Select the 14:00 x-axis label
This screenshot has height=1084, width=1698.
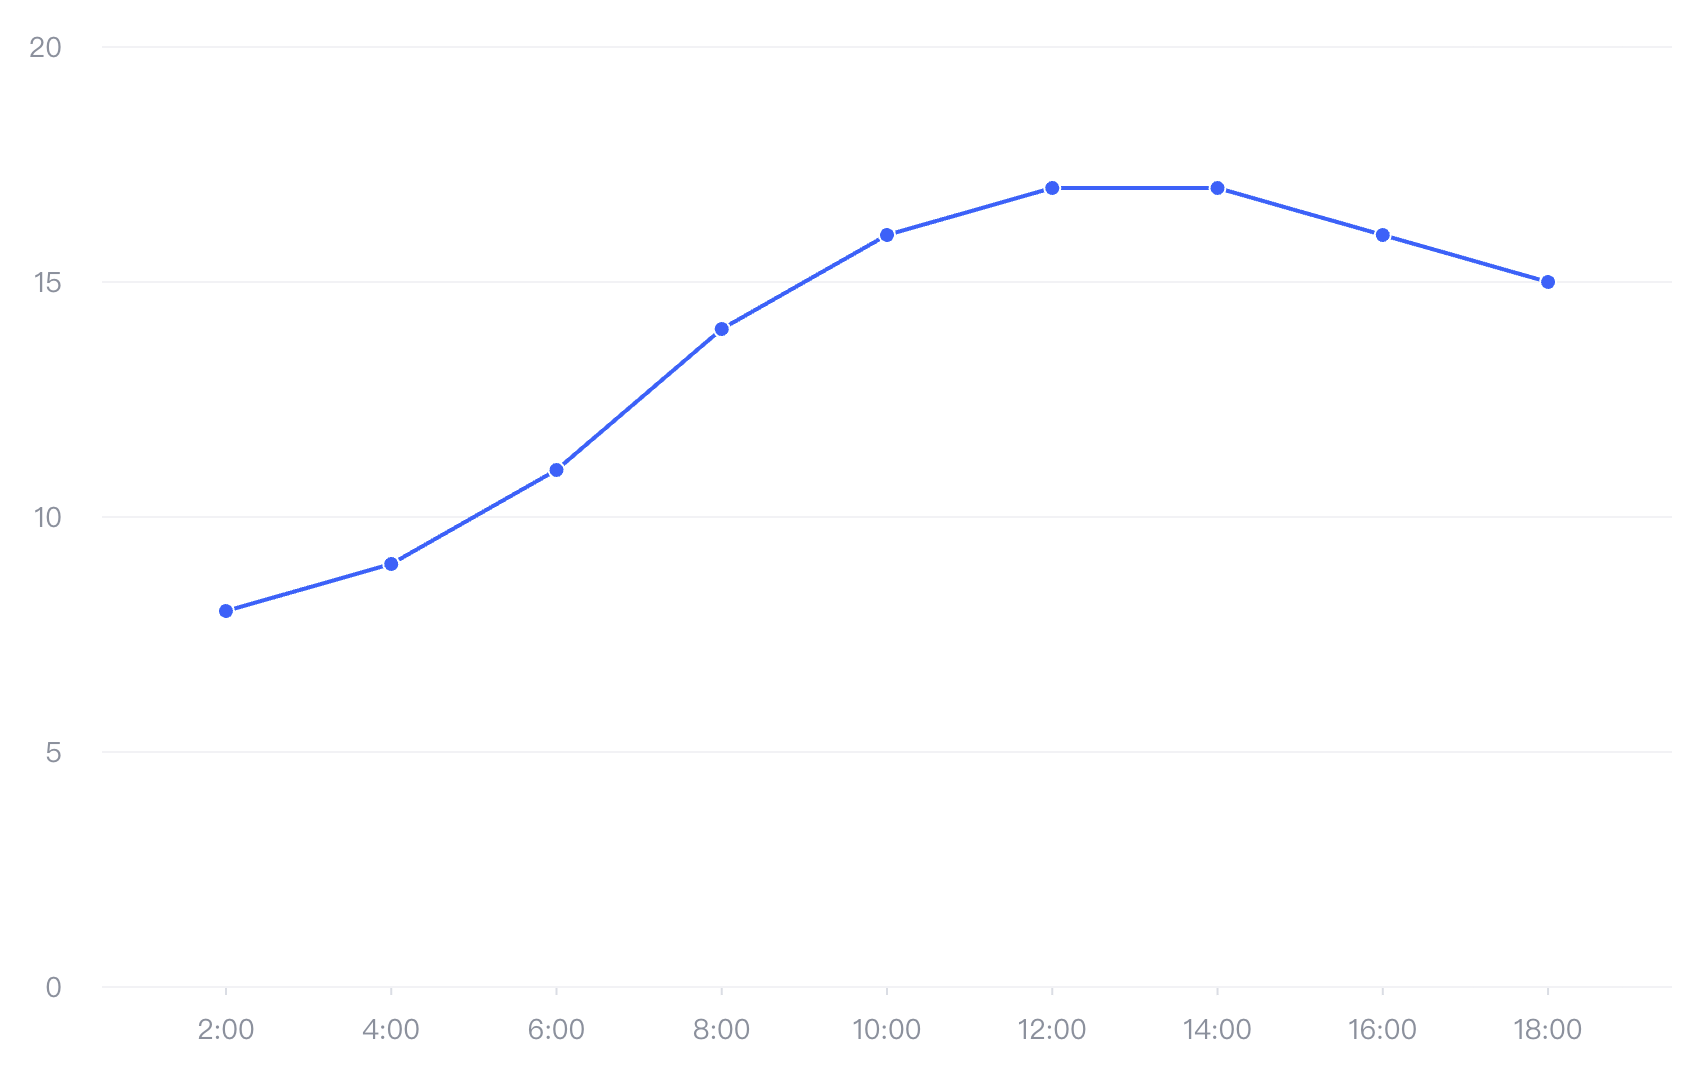click(x=1217, y=1030)
